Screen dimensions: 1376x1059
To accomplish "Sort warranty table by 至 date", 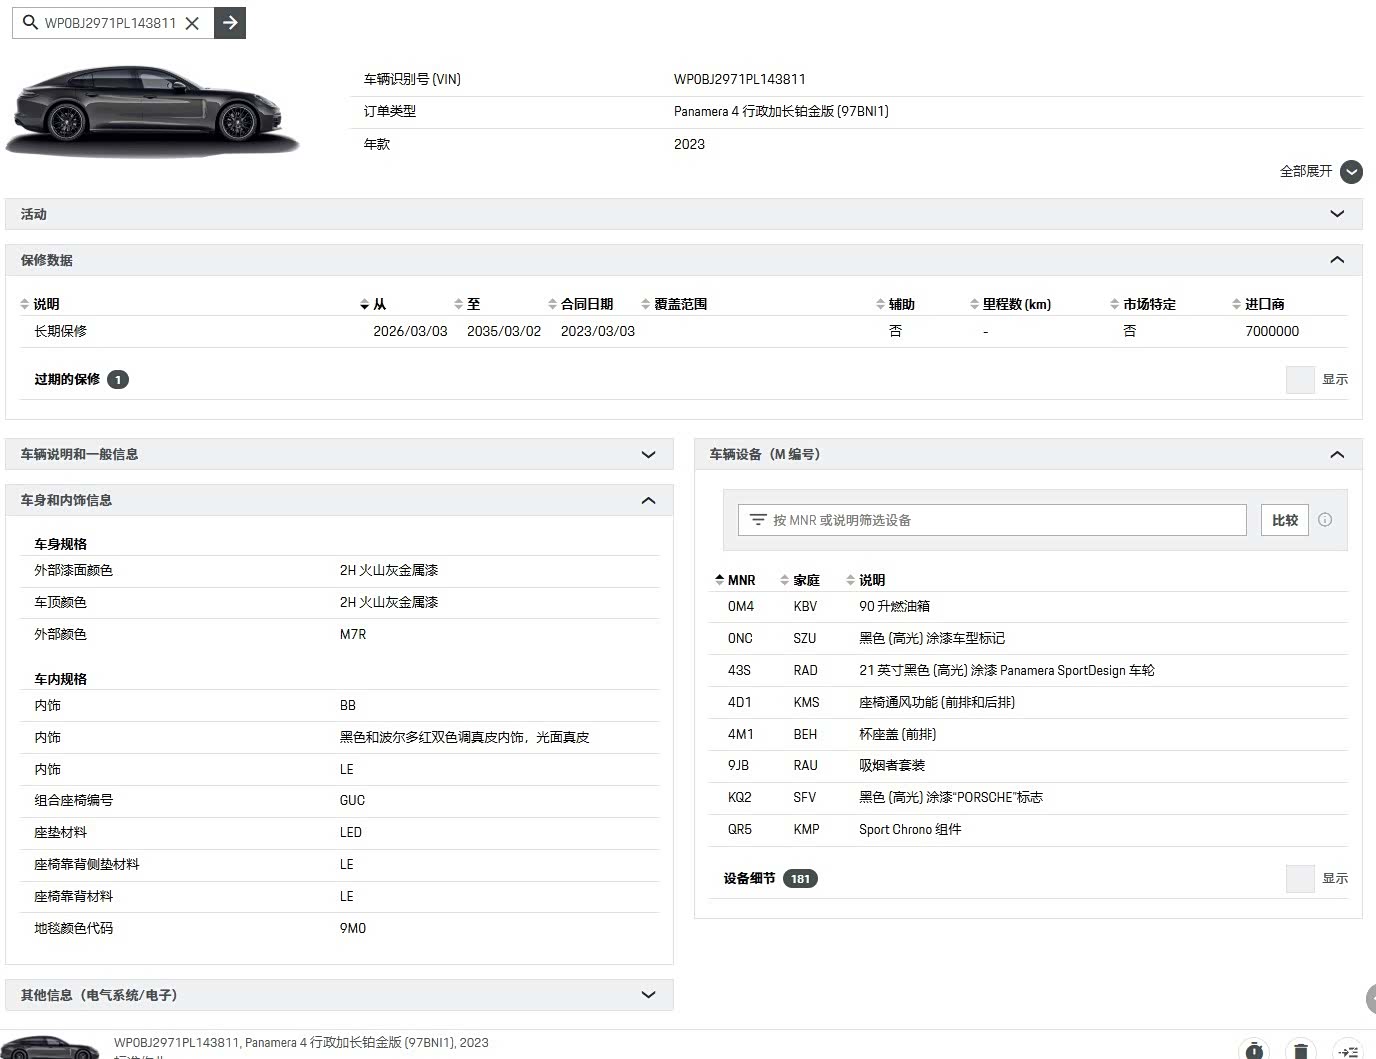I will [467, 304].
